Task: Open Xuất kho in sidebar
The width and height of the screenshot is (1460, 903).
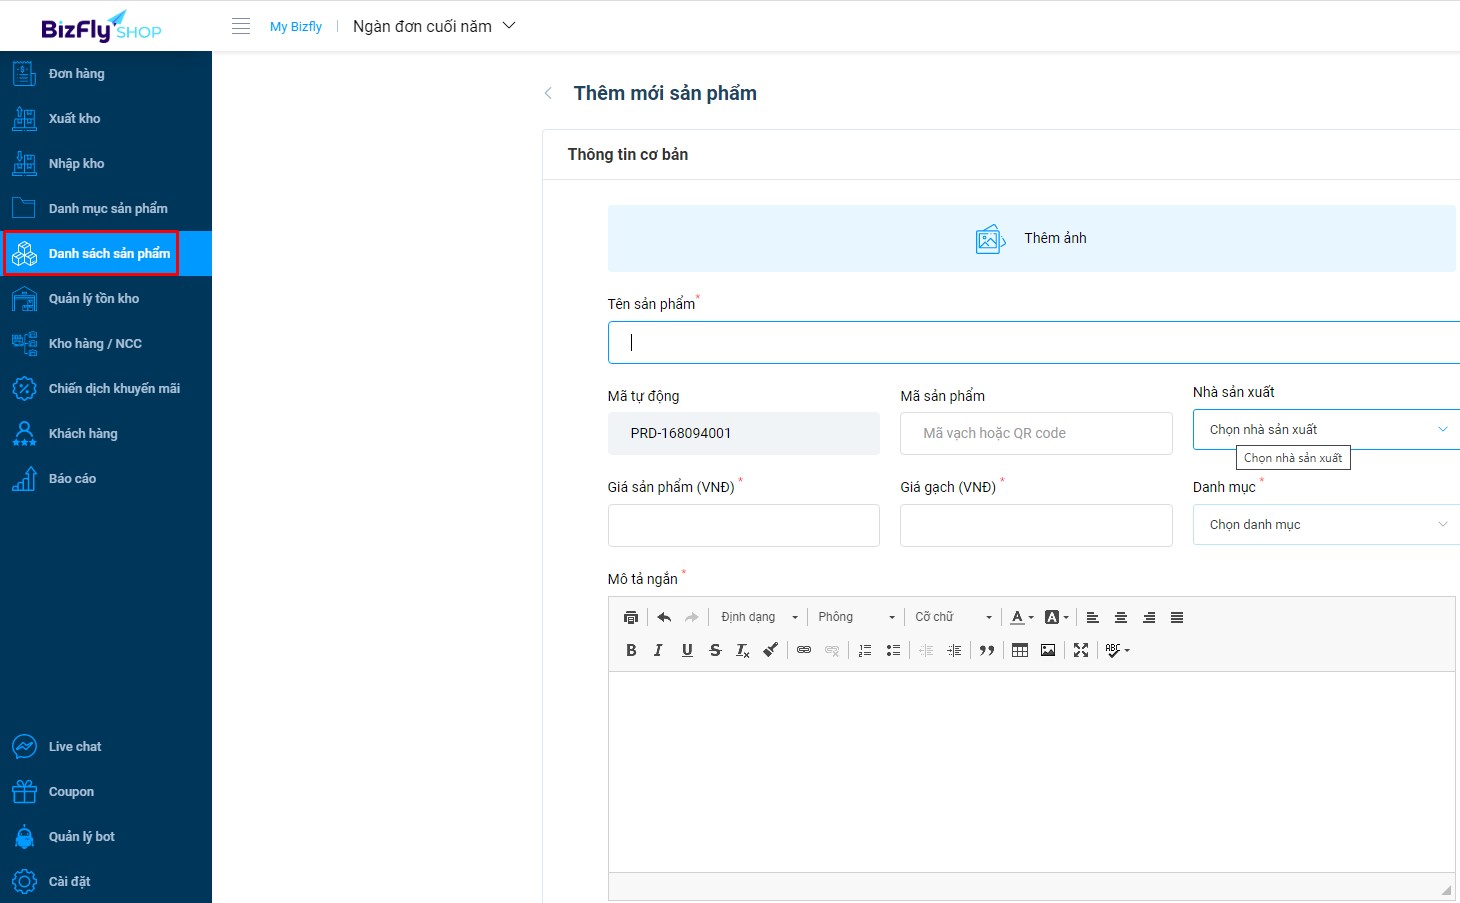Action: (106, 118)
